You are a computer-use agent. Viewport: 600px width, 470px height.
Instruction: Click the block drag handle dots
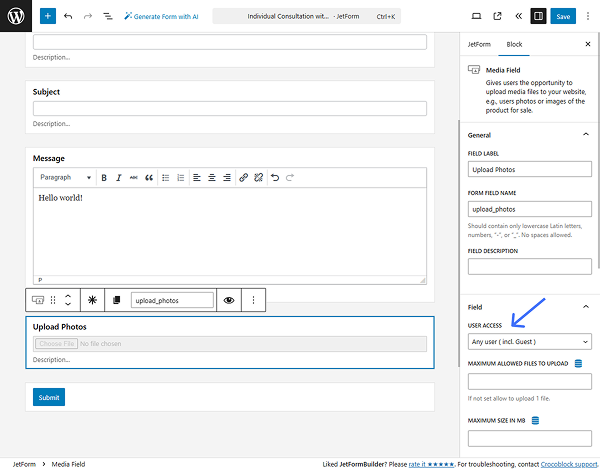pos(53,300)
